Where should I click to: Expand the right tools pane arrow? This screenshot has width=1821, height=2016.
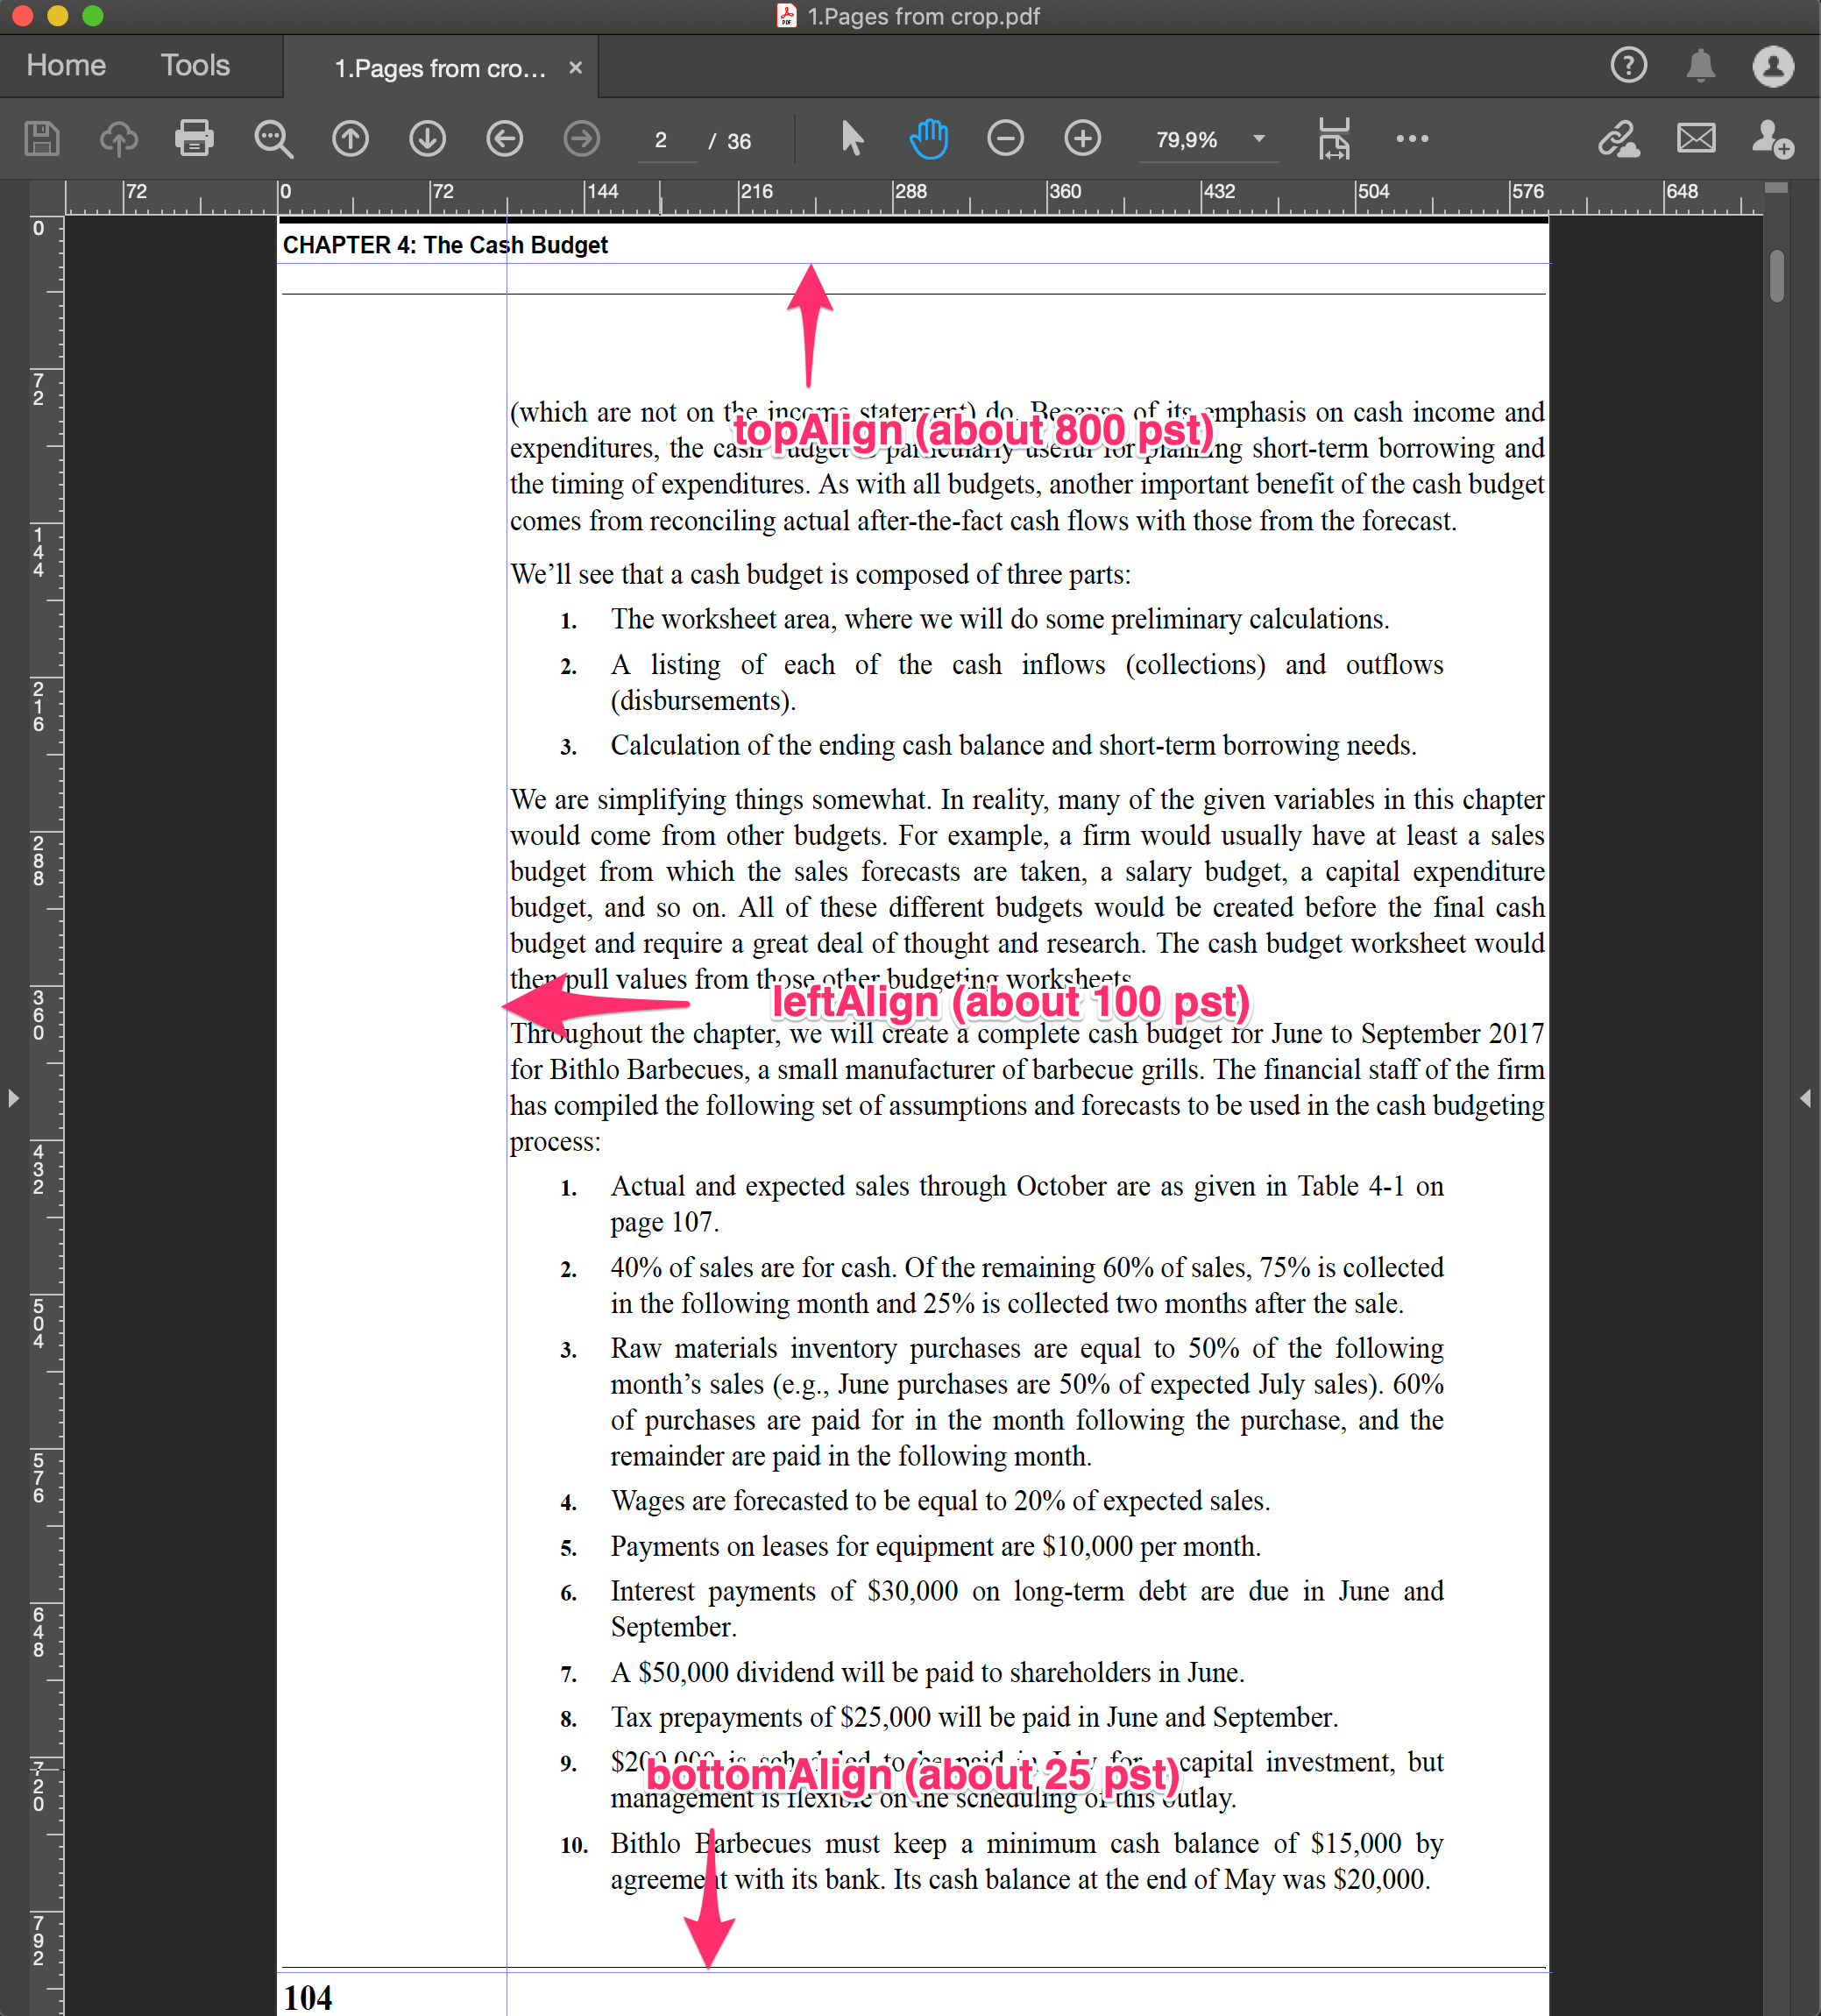[1805, 1098]
